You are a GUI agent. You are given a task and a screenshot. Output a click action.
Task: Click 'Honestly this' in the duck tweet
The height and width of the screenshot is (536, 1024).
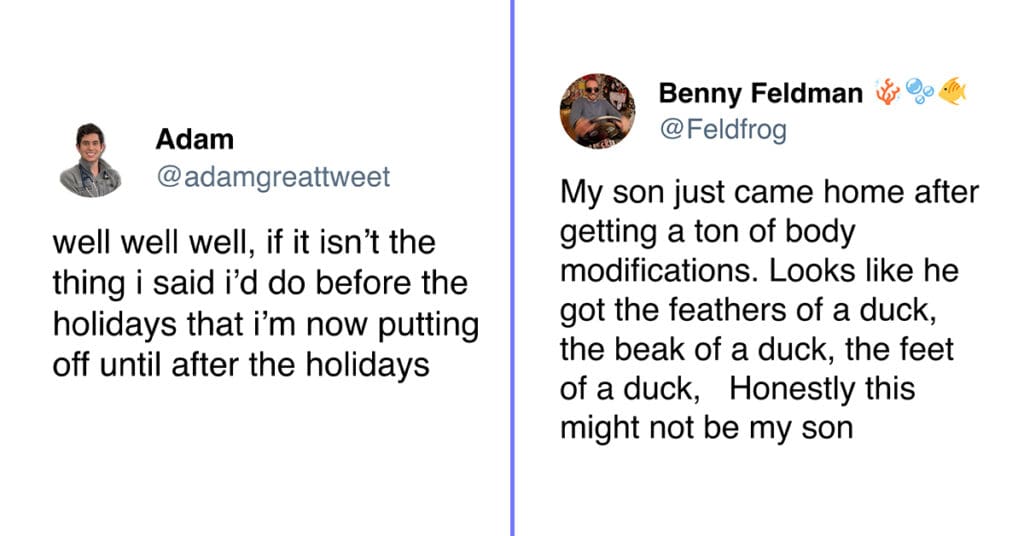pos(822,389)
